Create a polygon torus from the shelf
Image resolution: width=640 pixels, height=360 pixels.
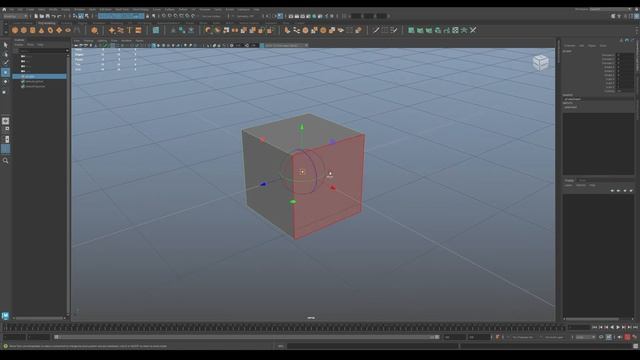50,30
